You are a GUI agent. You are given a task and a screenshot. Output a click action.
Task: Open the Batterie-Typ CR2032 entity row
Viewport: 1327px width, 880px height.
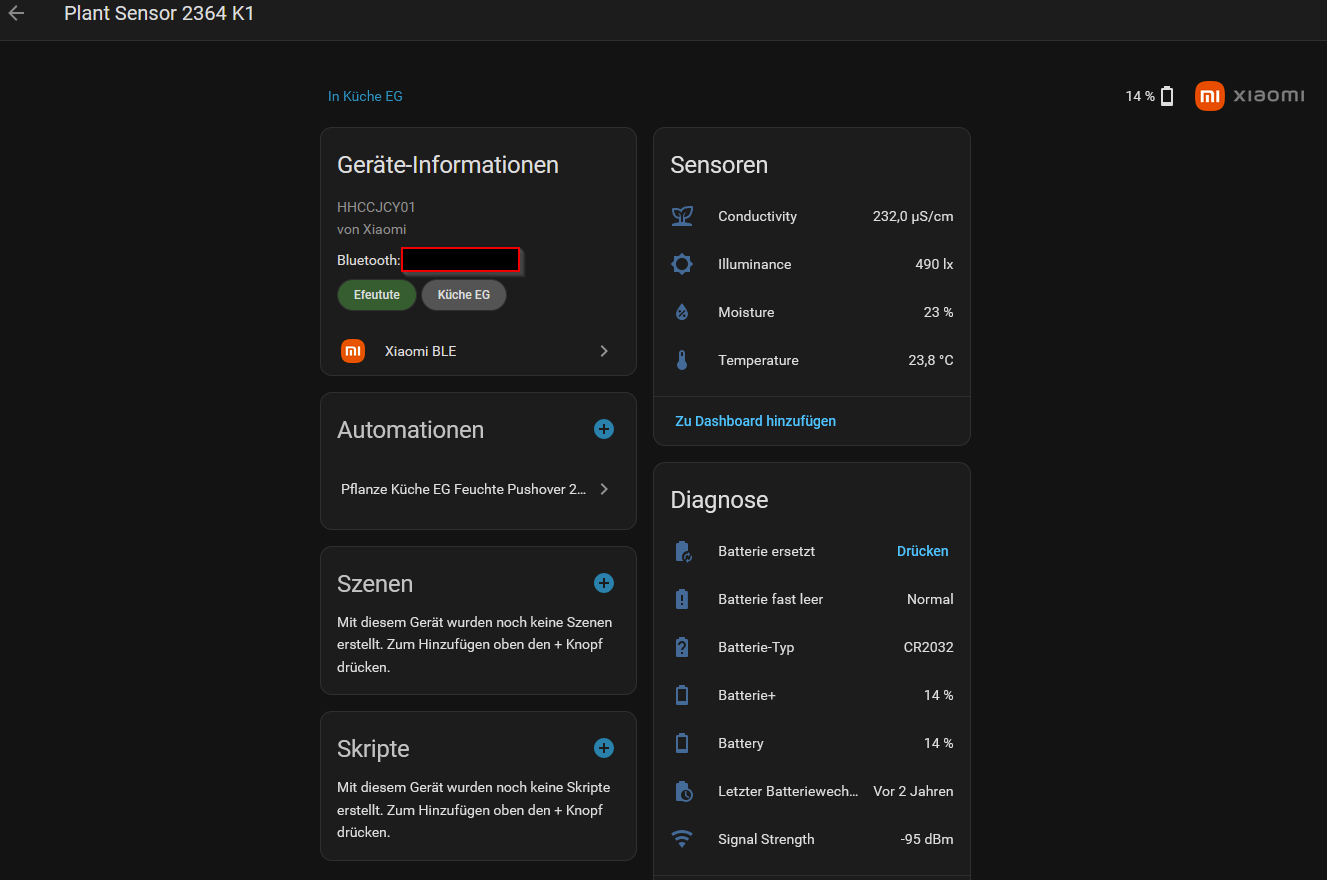812,647
